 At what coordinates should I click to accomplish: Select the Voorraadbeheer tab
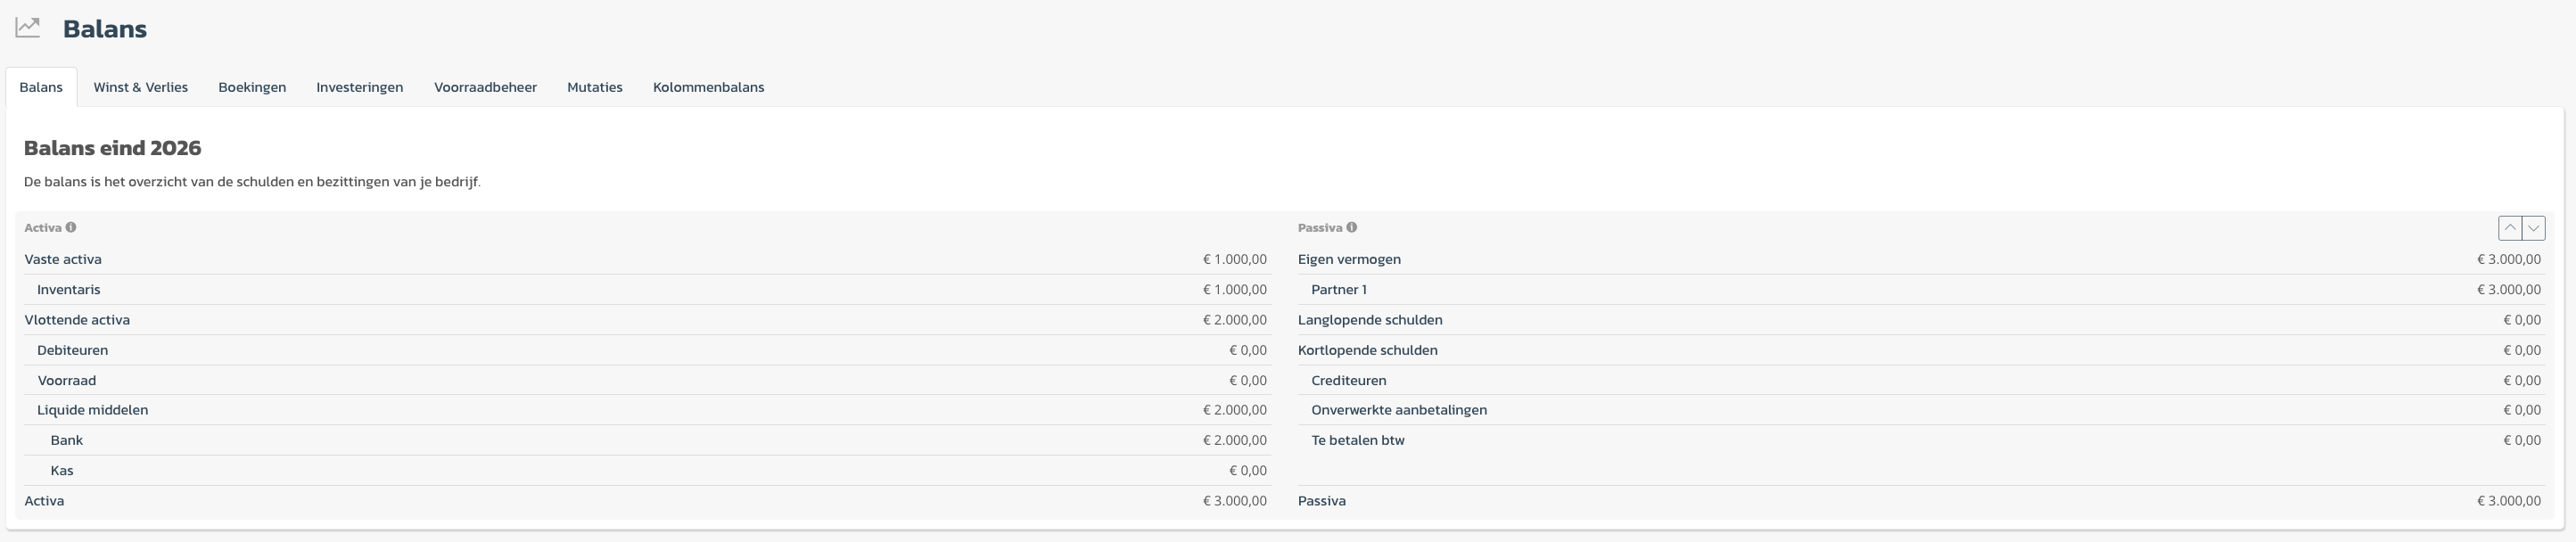click(x=485, y=87)
